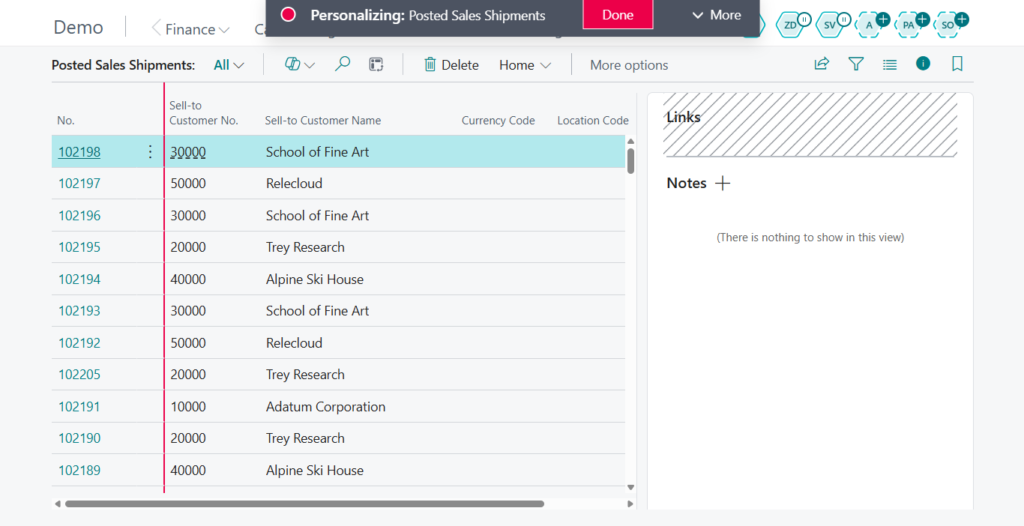Expand the Home menu dropdown
Viewport: 1024px width, 526px height.
tap(525, 65)
